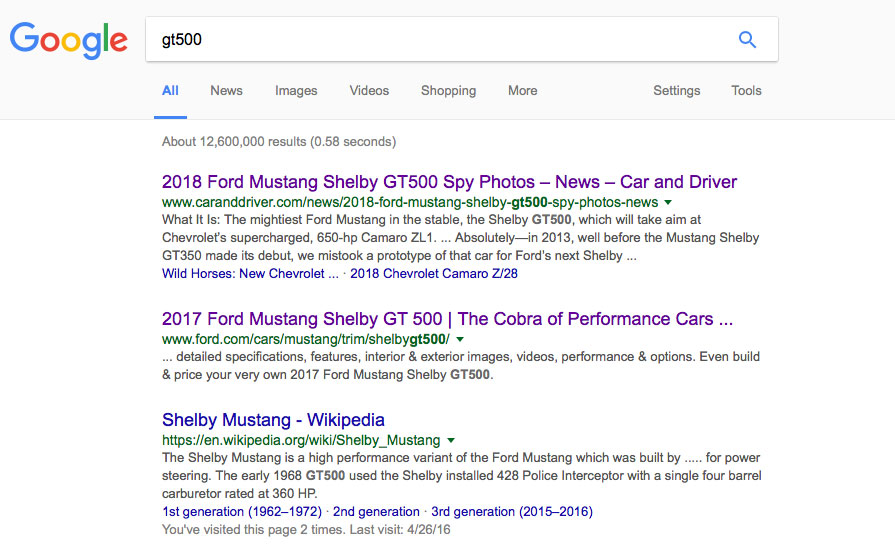Open the 3rd generation (2015–2016) sitelink
Viewport: 895px width, 556px height.
[x=512, y=511]
